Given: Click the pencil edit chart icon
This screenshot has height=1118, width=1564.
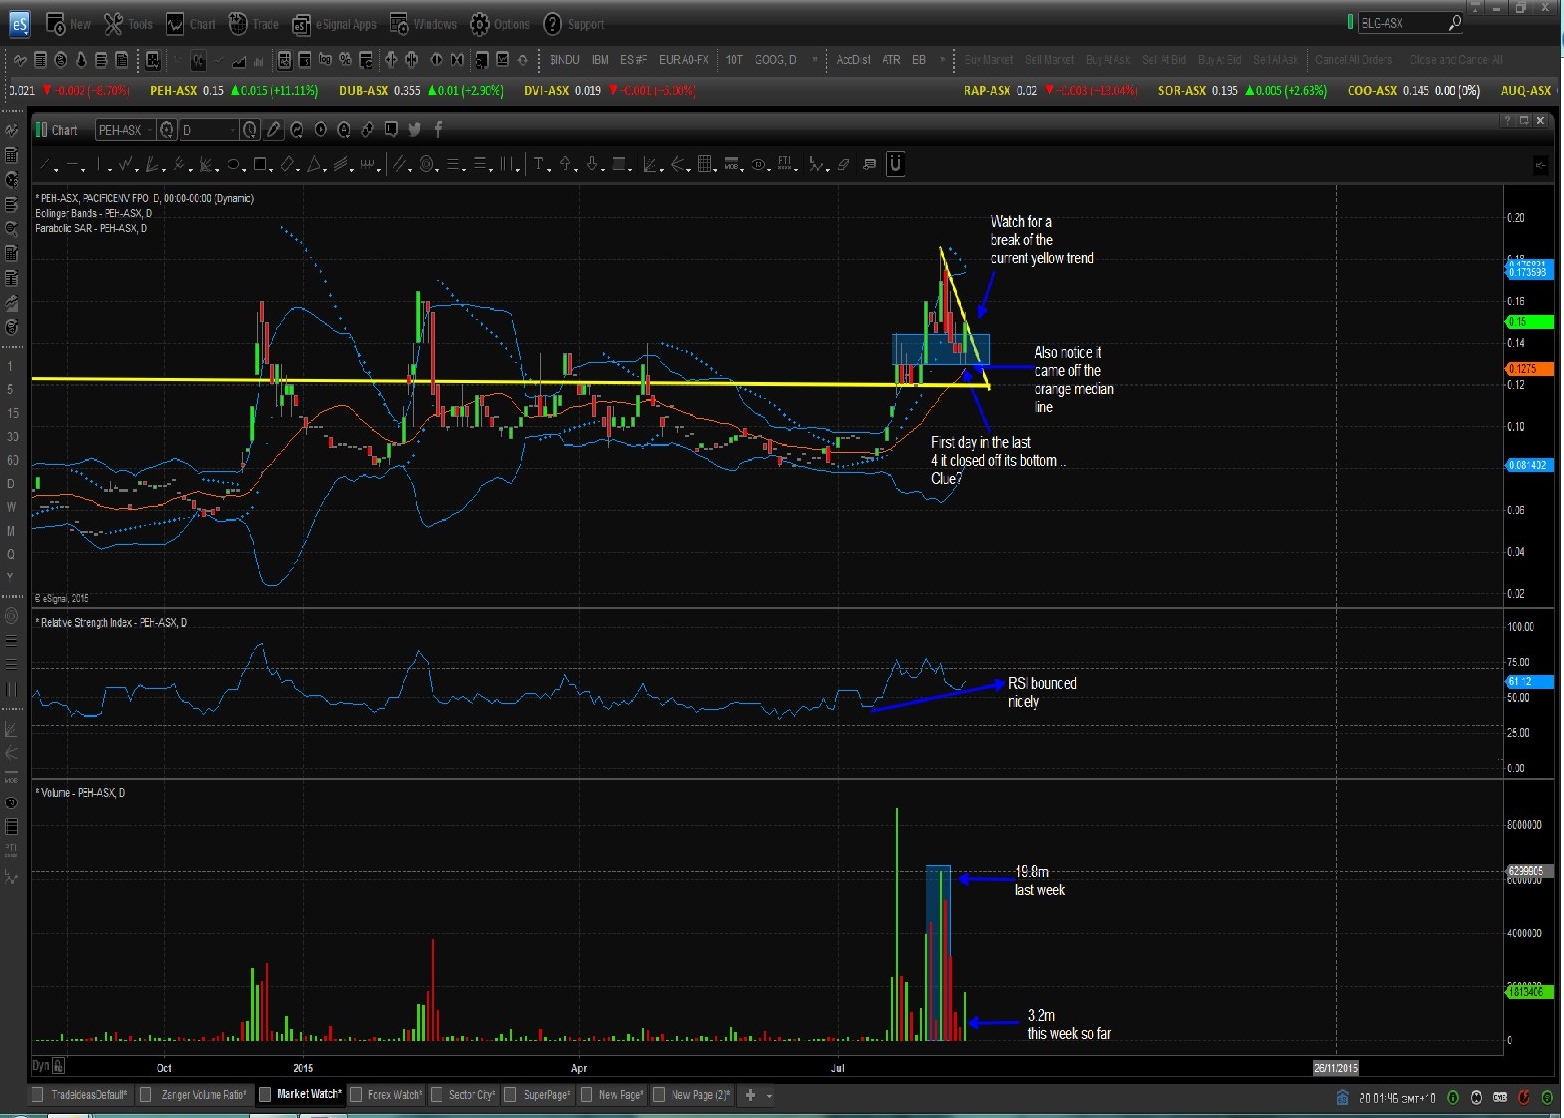Looking at the screenshot, I should (272, 130).
